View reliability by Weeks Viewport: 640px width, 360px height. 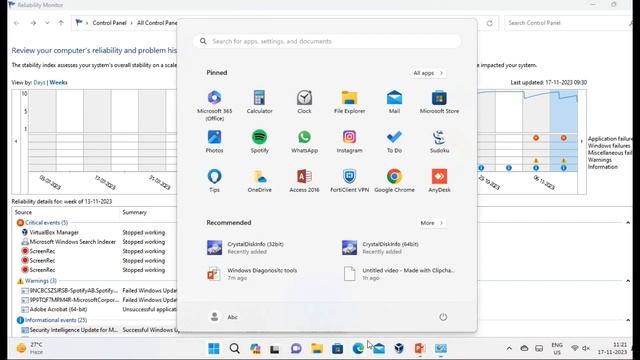(x=58, y=82)
